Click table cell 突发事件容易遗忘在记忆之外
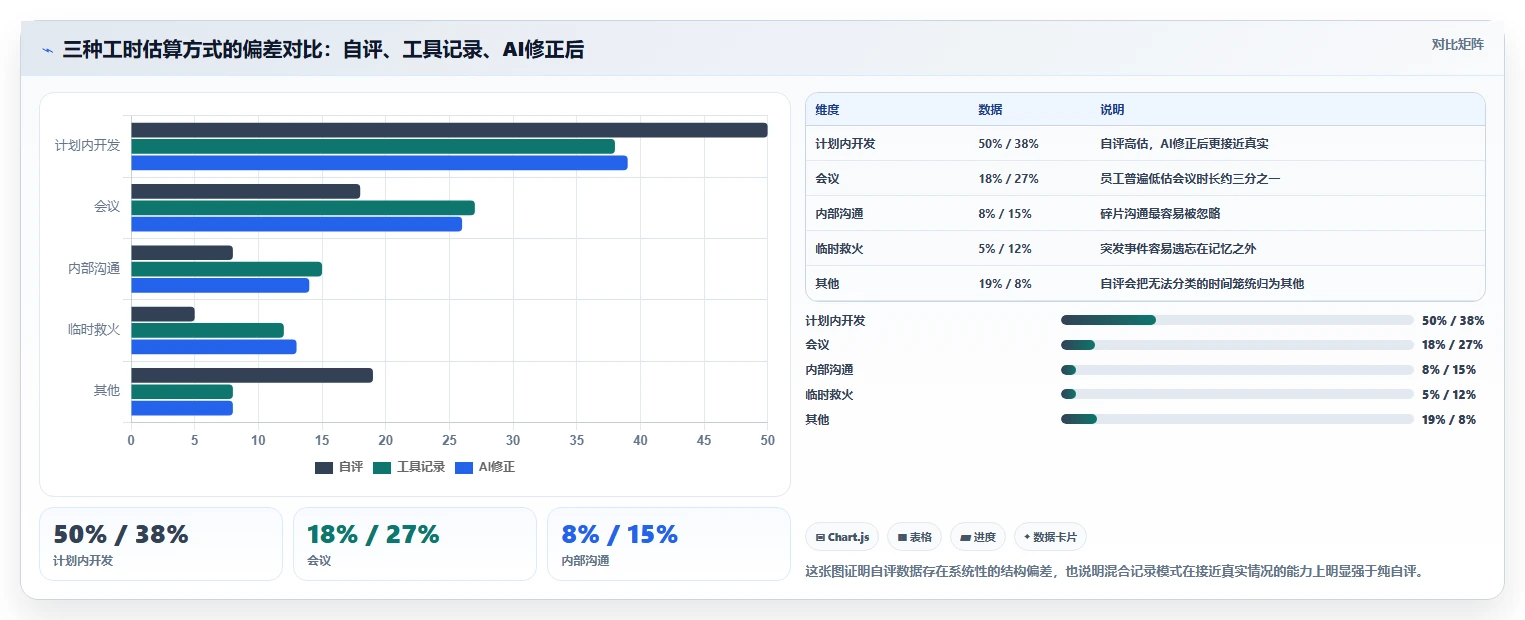This screenshot has width=1525, height=620. (x=1178, y=249)
